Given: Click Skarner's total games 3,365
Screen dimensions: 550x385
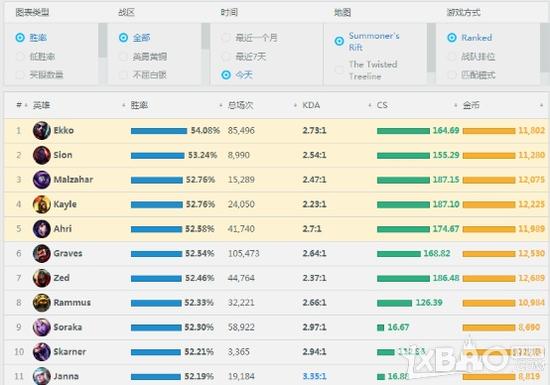Looking at the screenshot, I should coord(239,351).
